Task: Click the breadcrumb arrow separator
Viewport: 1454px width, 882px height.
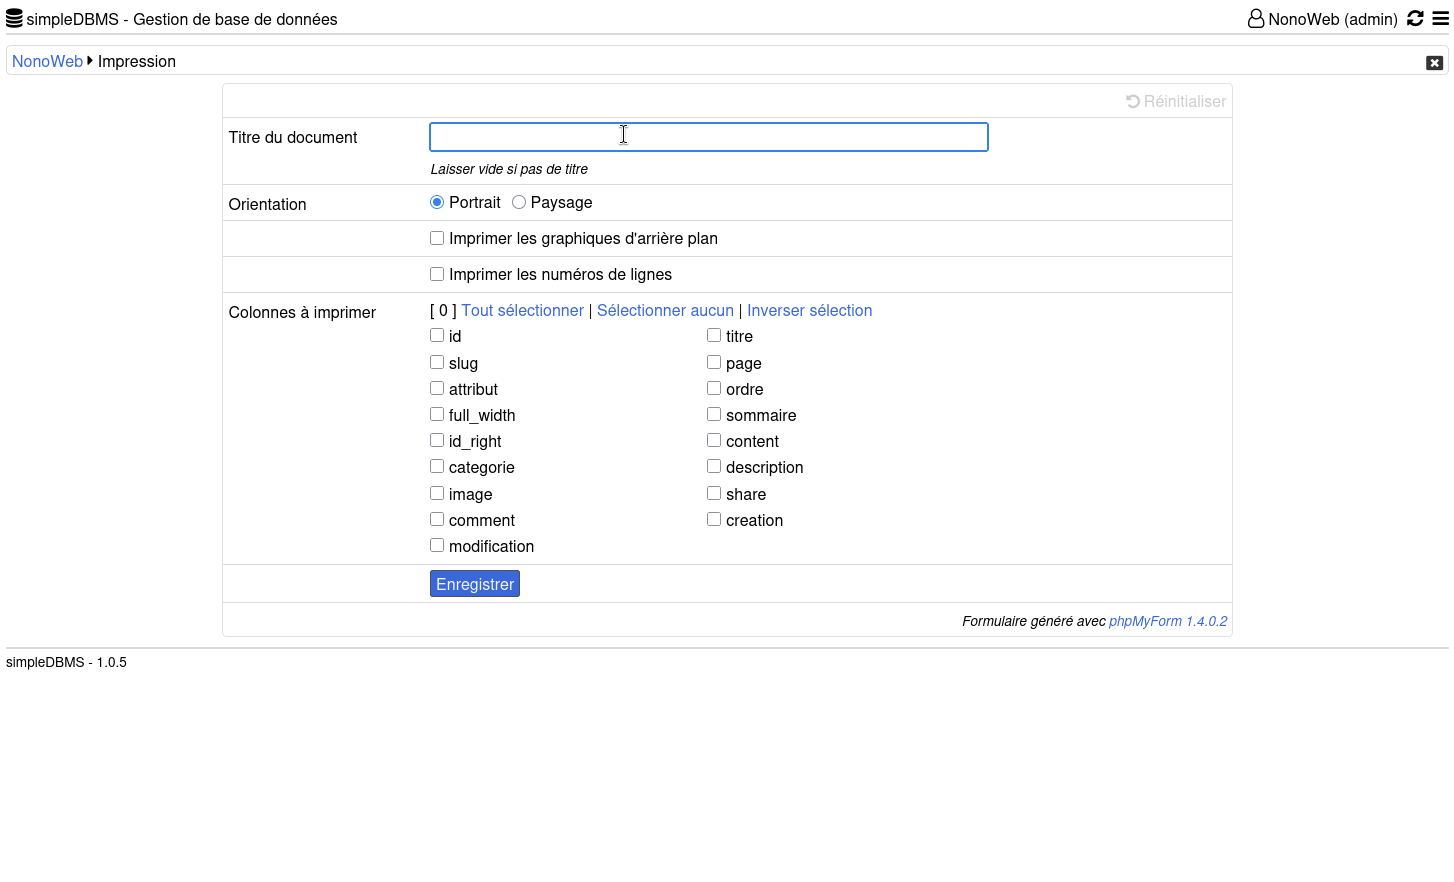Action: 90,61
